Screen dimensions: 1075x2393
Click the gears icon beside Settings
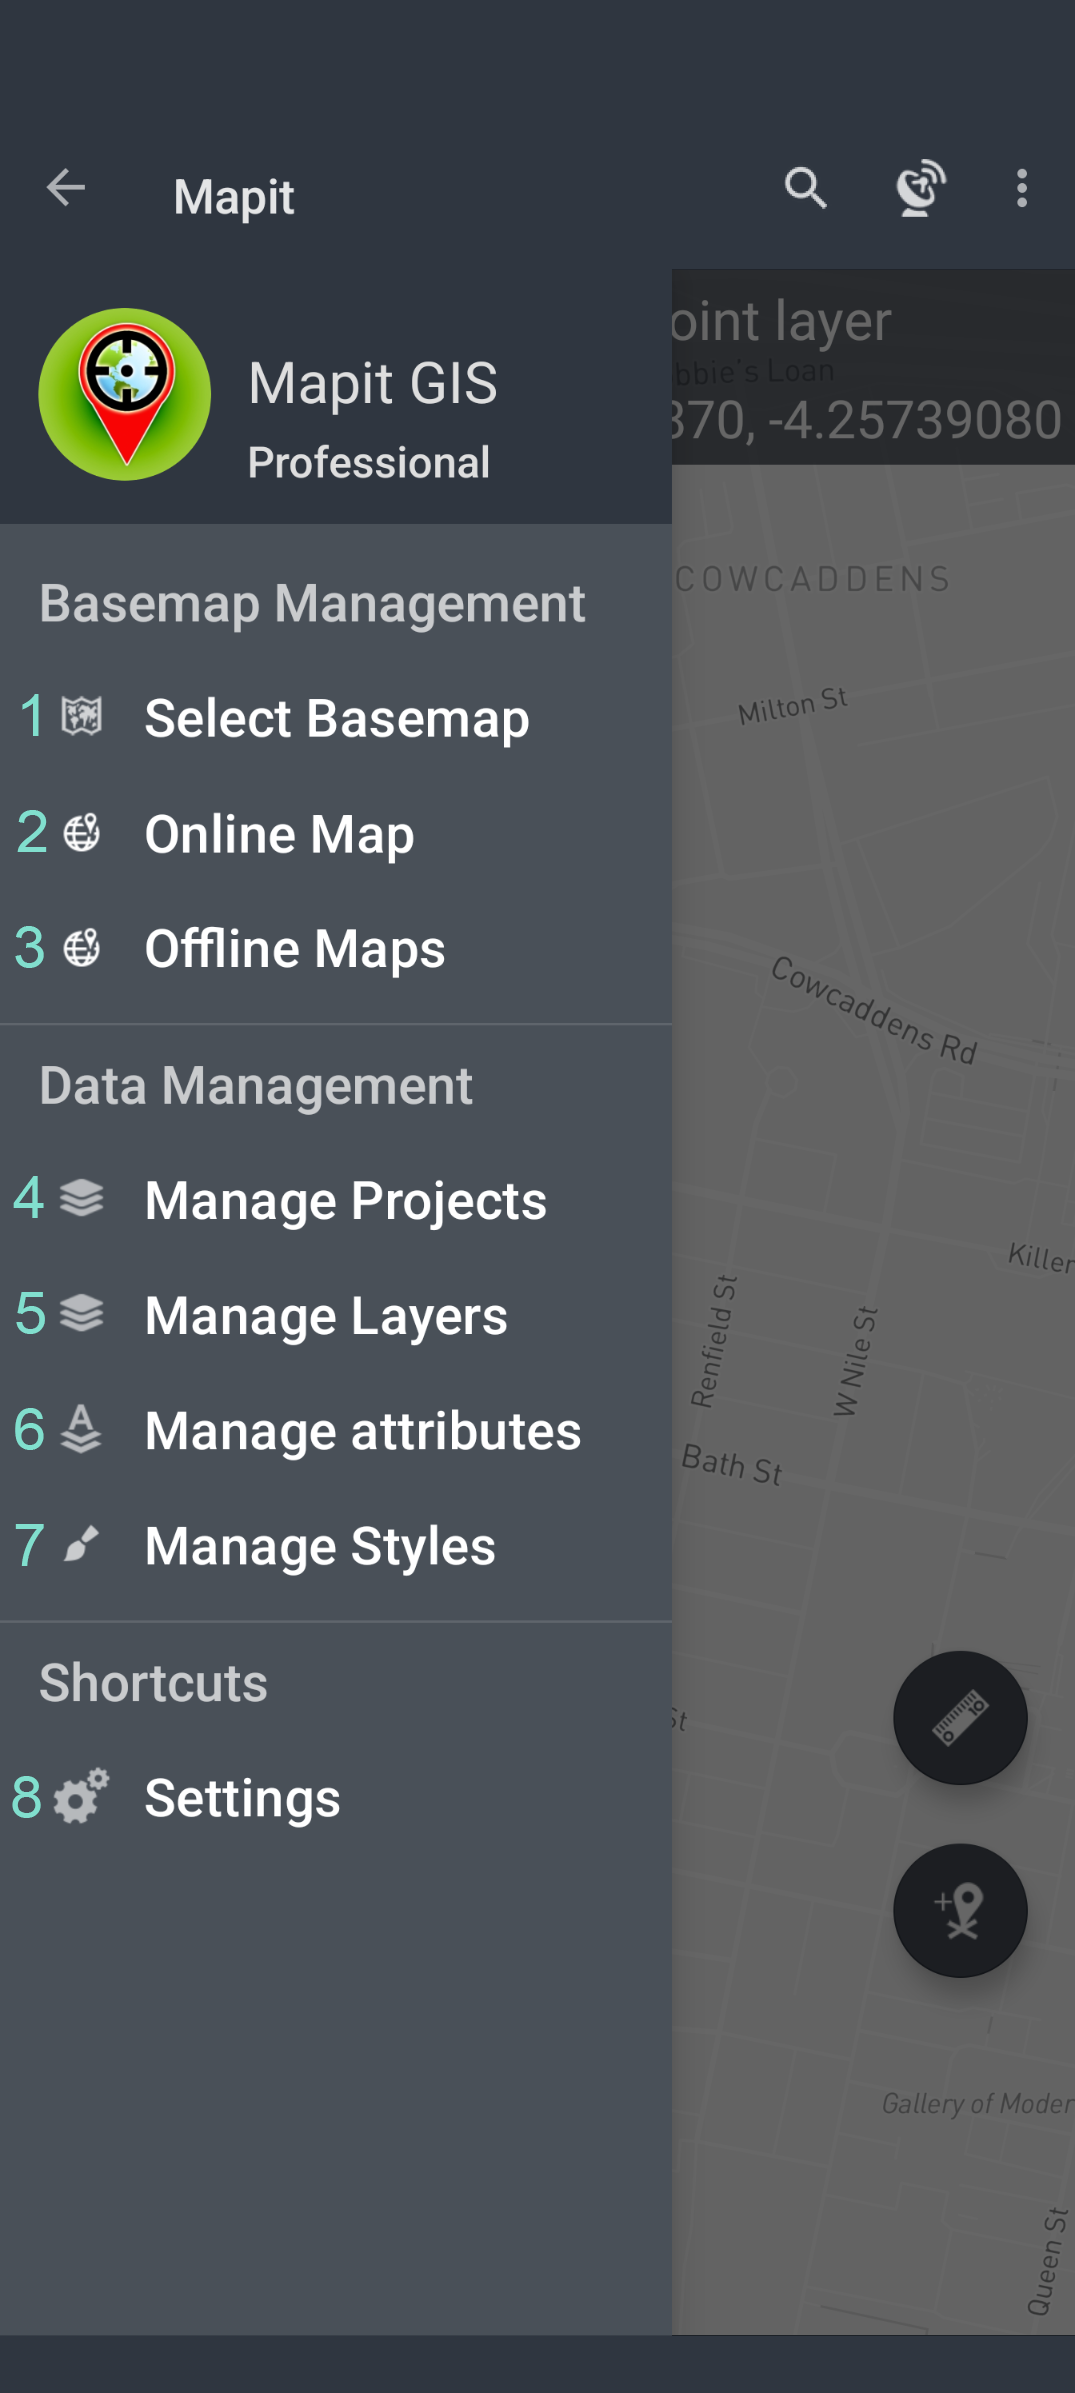(x=80, y=1797)
